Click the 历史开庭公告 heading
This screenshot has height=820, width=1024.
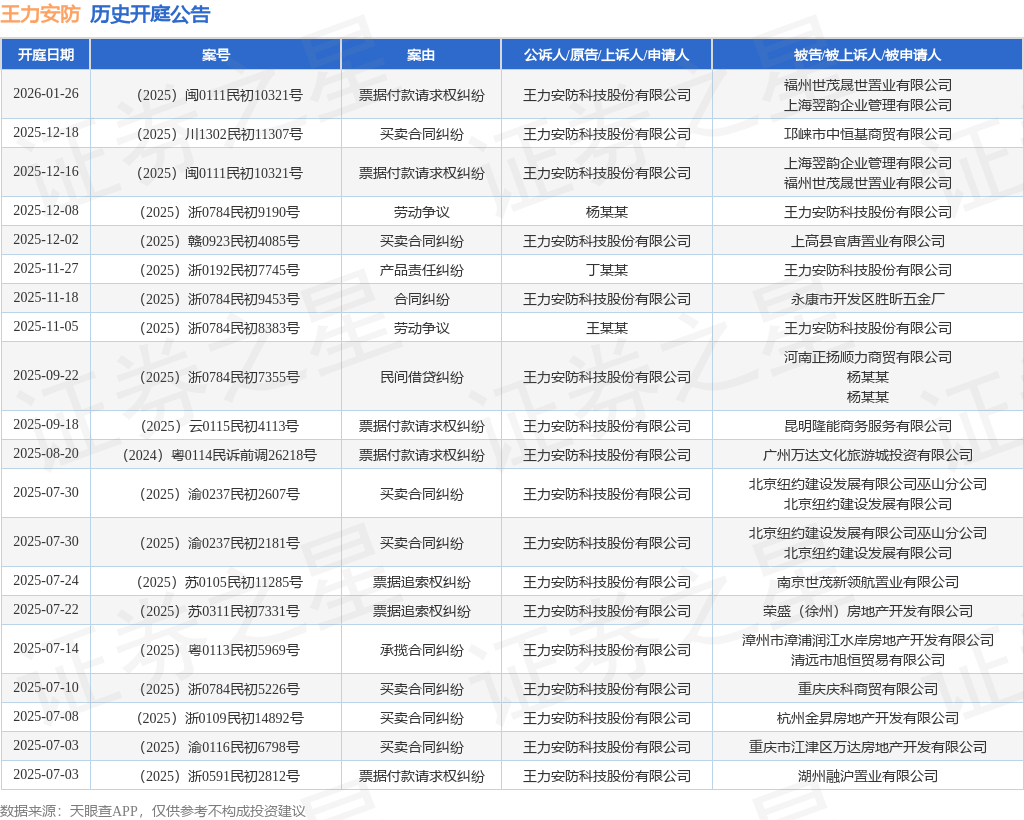click(150, 14)
